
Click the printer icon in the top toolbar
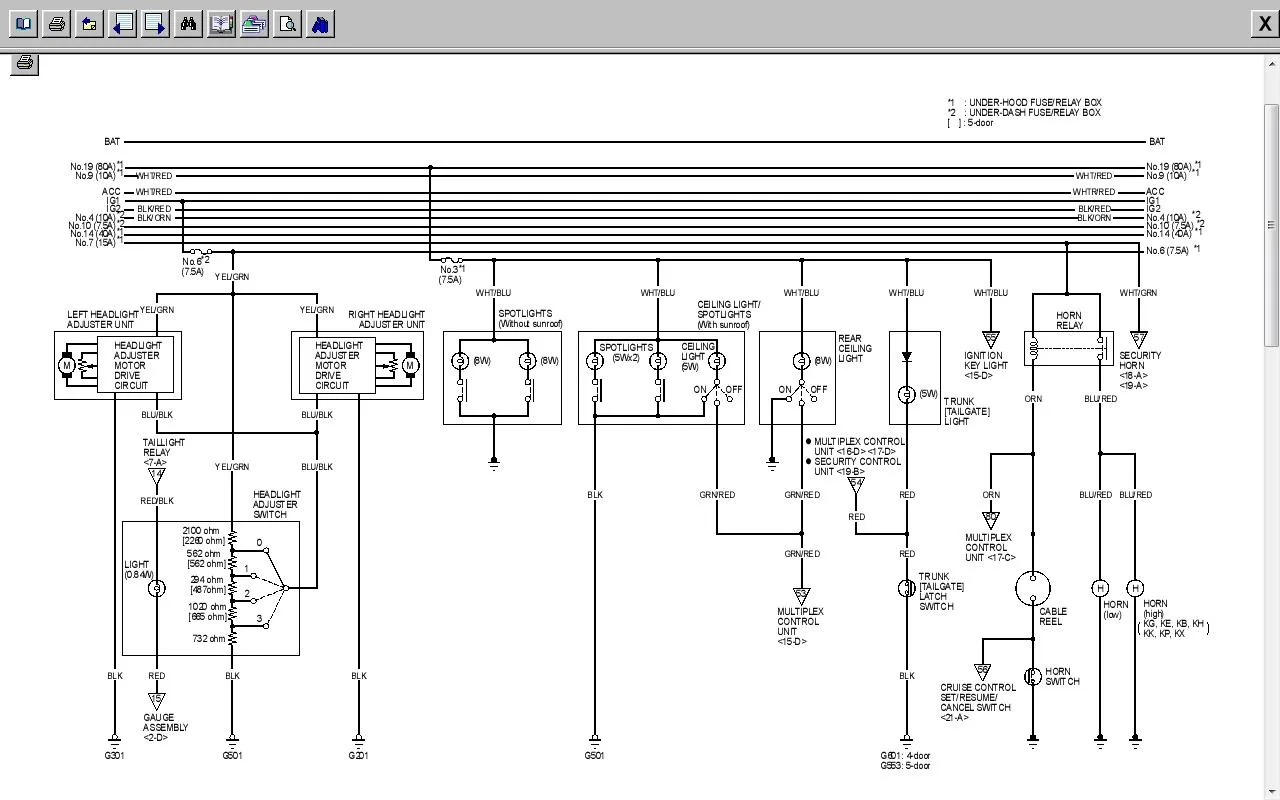(x=57, y=24)
